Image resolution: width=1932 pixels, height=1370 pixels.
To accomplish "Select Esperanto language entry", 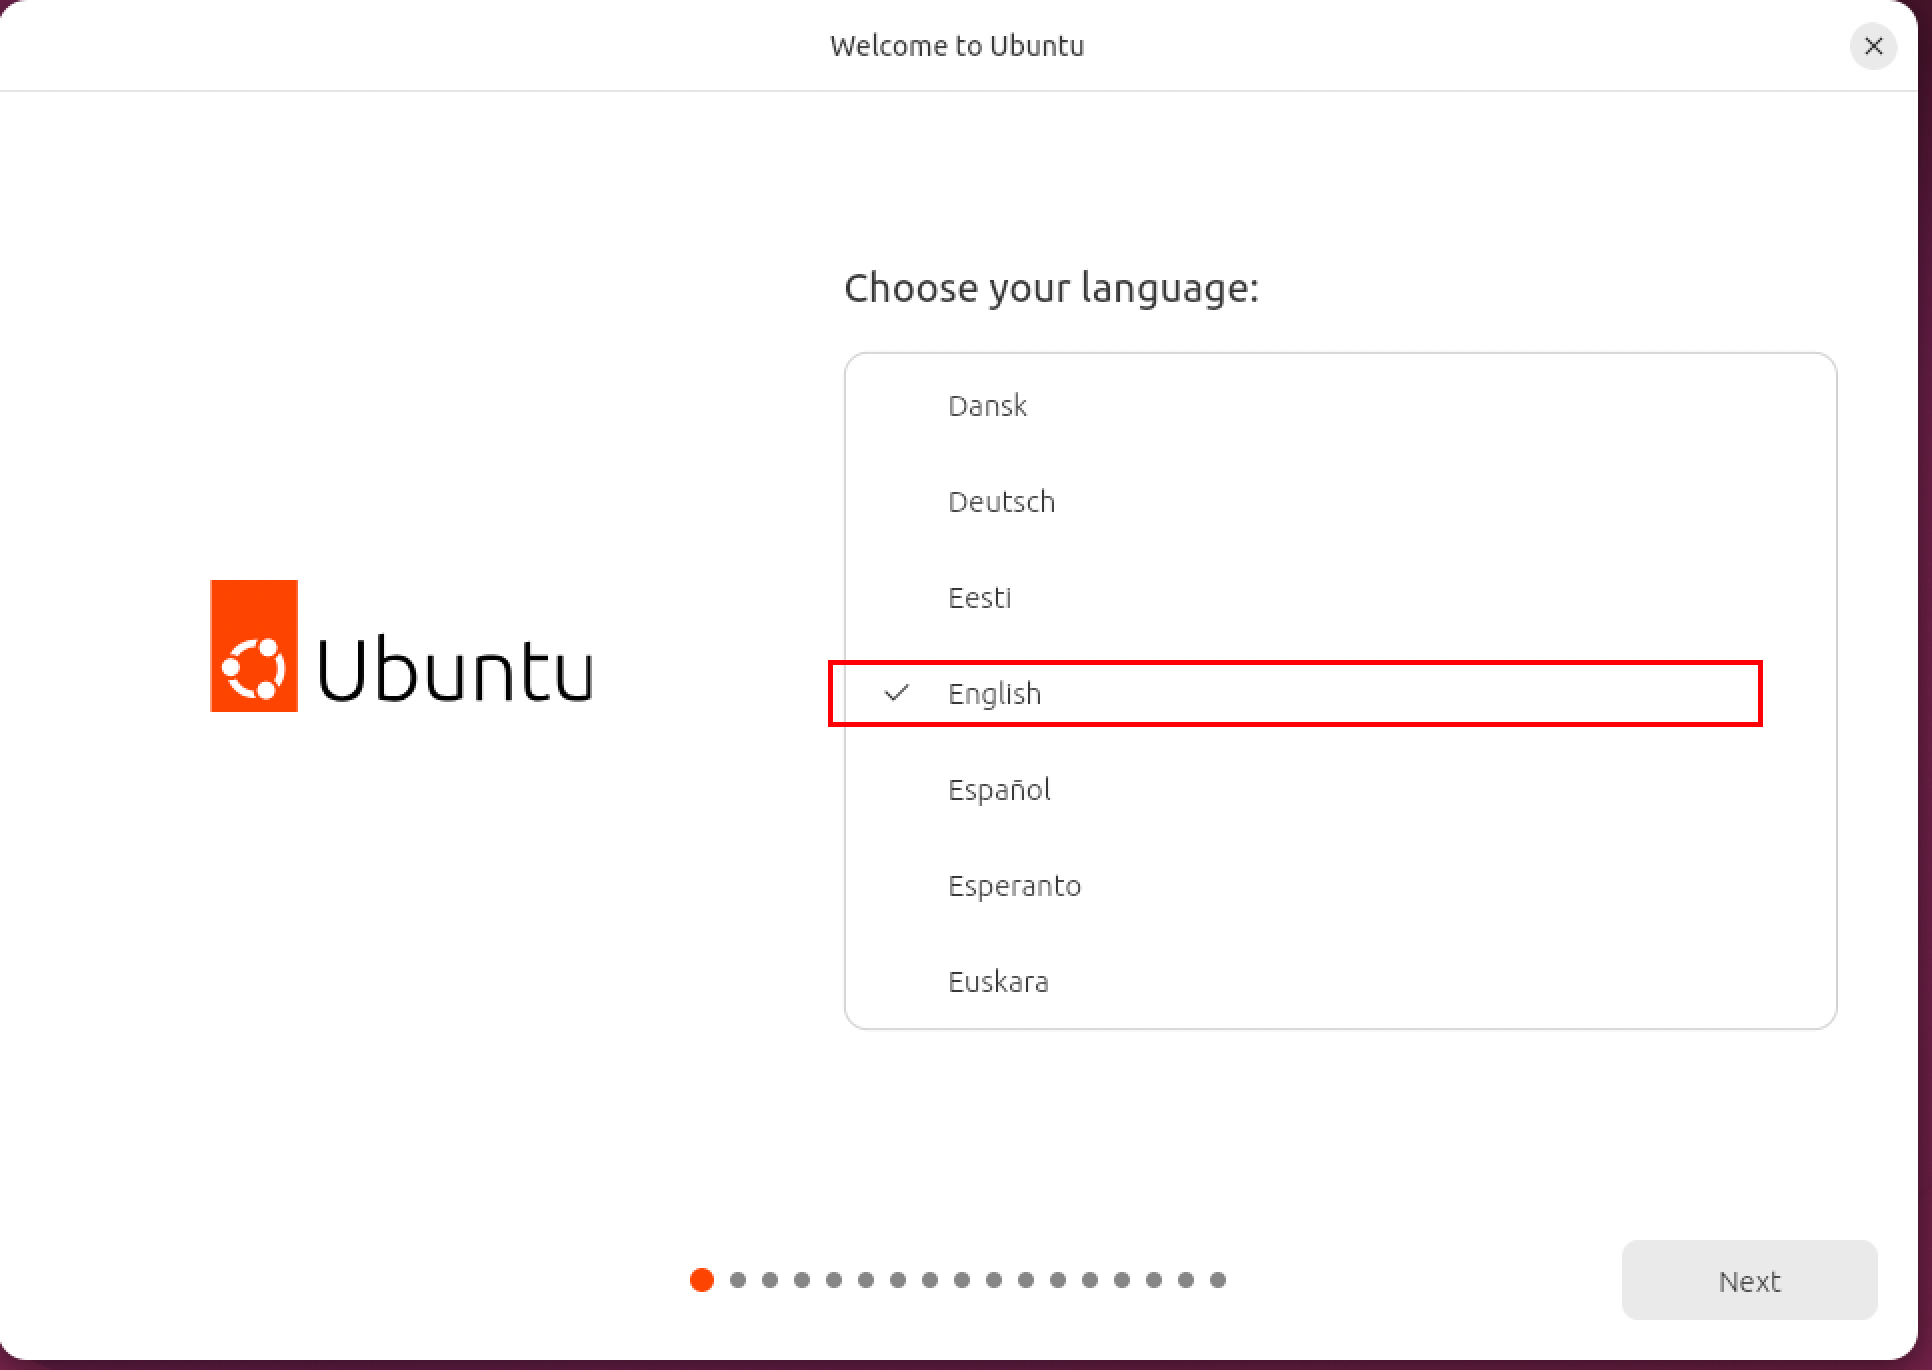I will 1340,885.
